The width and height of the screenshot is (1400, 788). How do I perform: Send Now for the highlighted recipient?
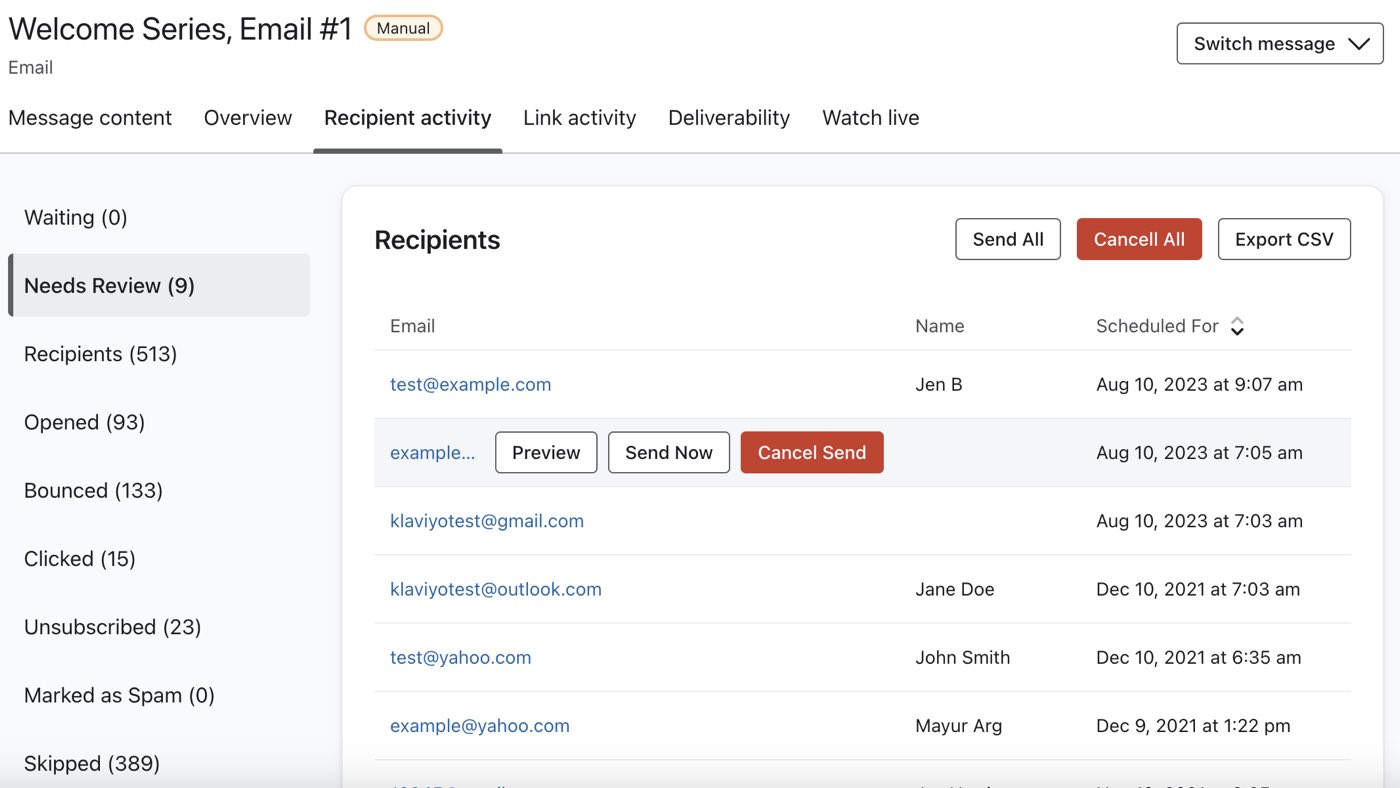tap(668, 452)
